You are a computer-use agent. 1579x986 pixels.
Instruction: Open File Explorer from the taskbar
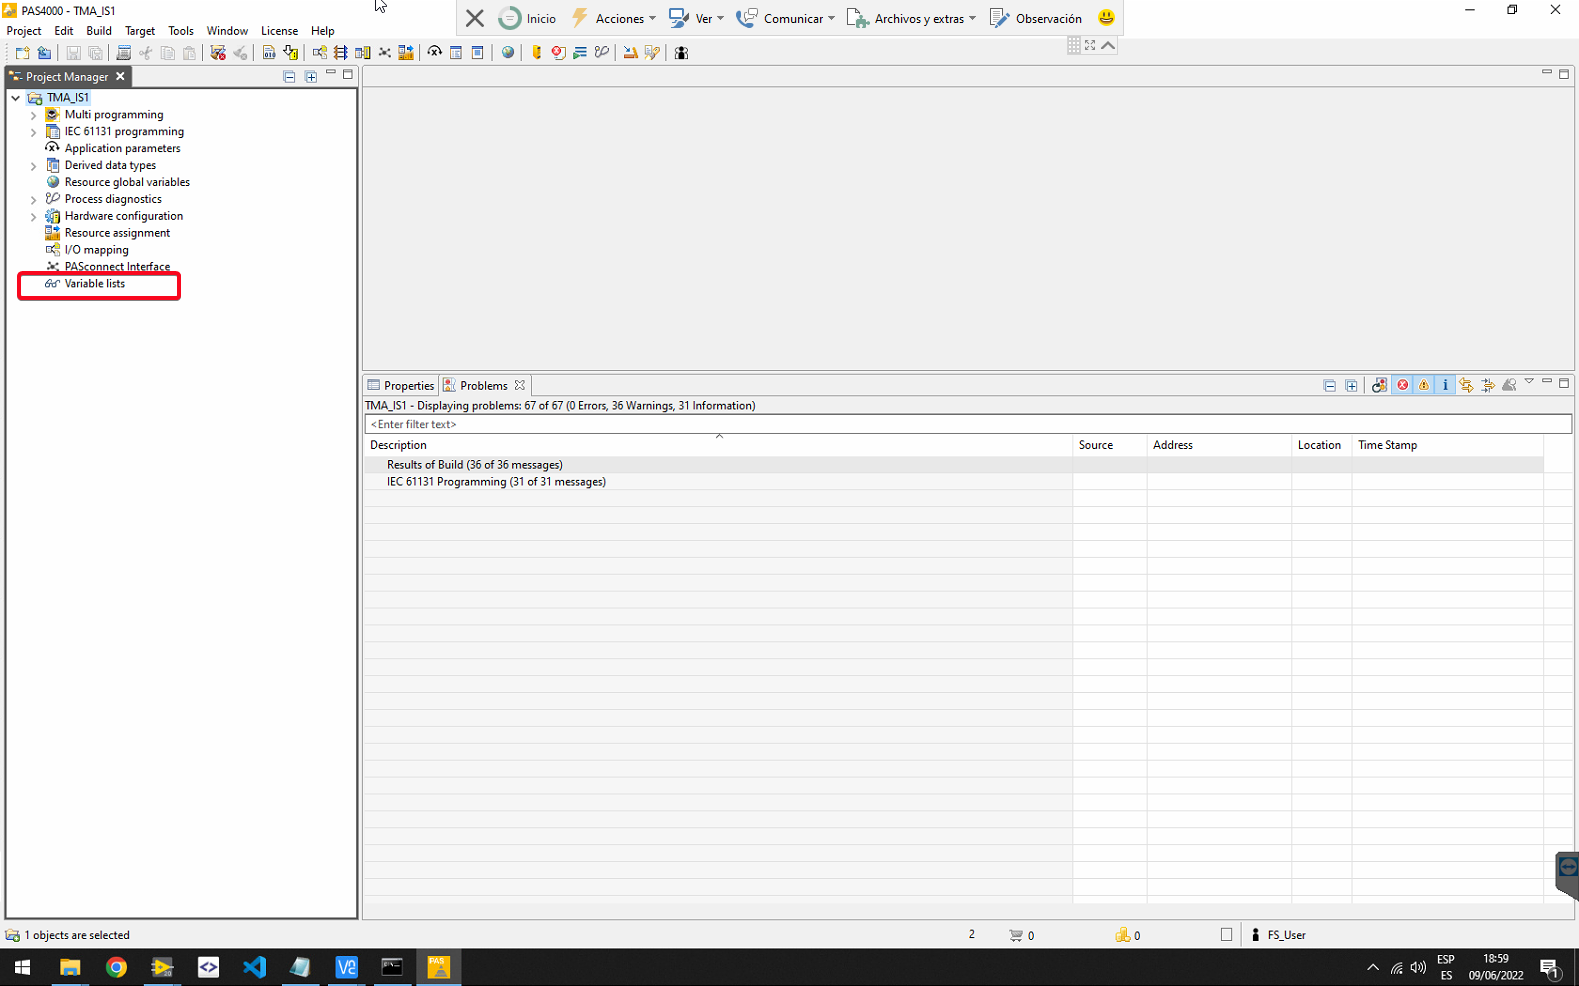pyautogui.click(x=70, y=967)
